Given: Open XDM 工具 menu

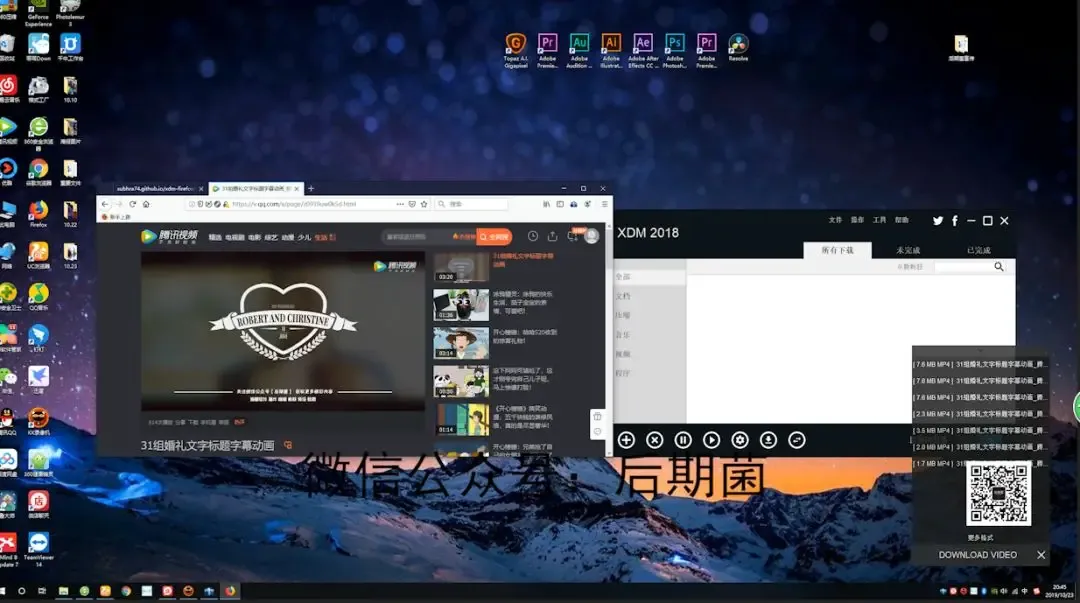Looking at the screenshot, I should tap(880, 220).
